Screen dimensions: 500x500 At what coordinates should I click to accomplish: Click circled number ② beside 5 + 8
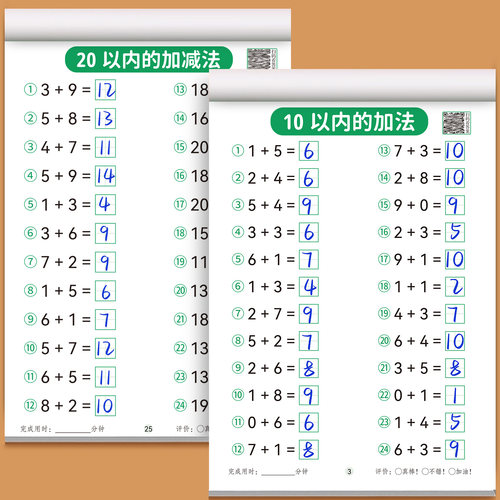30,118
